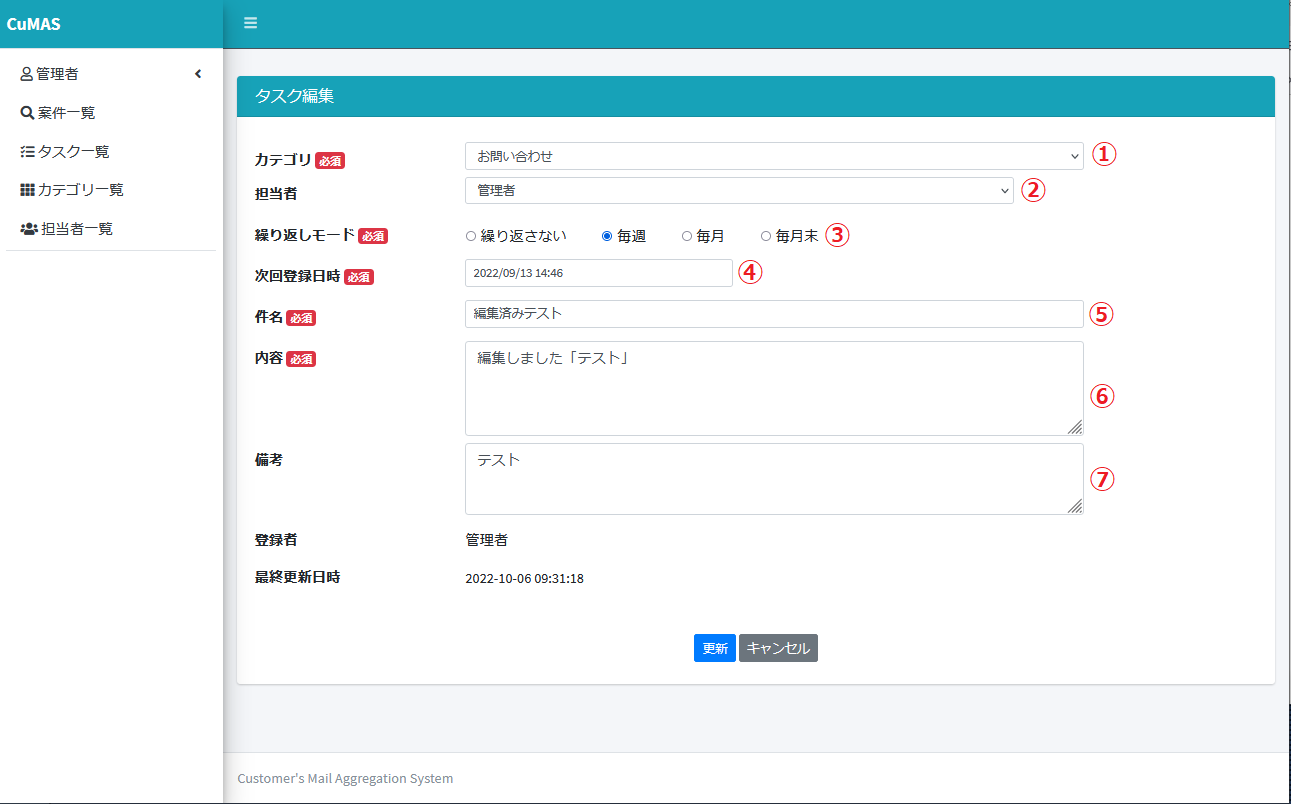Open the カテゴリ dropdown showing お問い合わせ
Image resolution: width=1291 pixels, height=804 pixels.
[773, 156]
